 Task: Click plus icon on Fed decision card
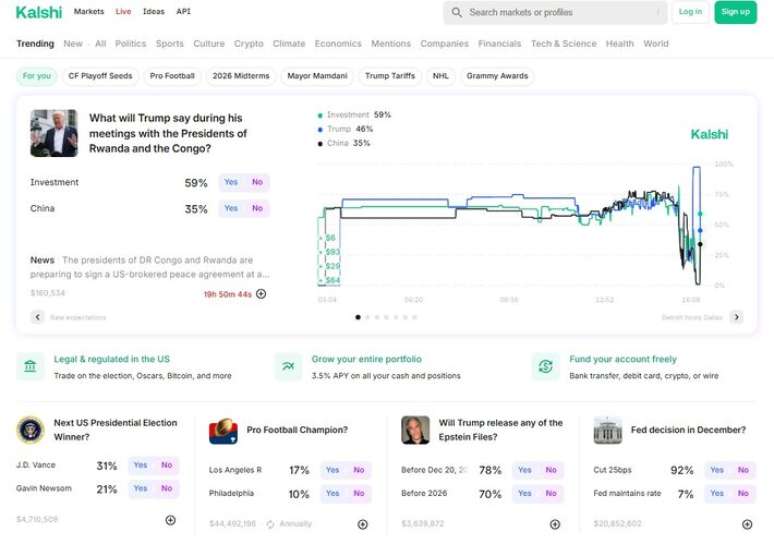(x=747, y=524)
